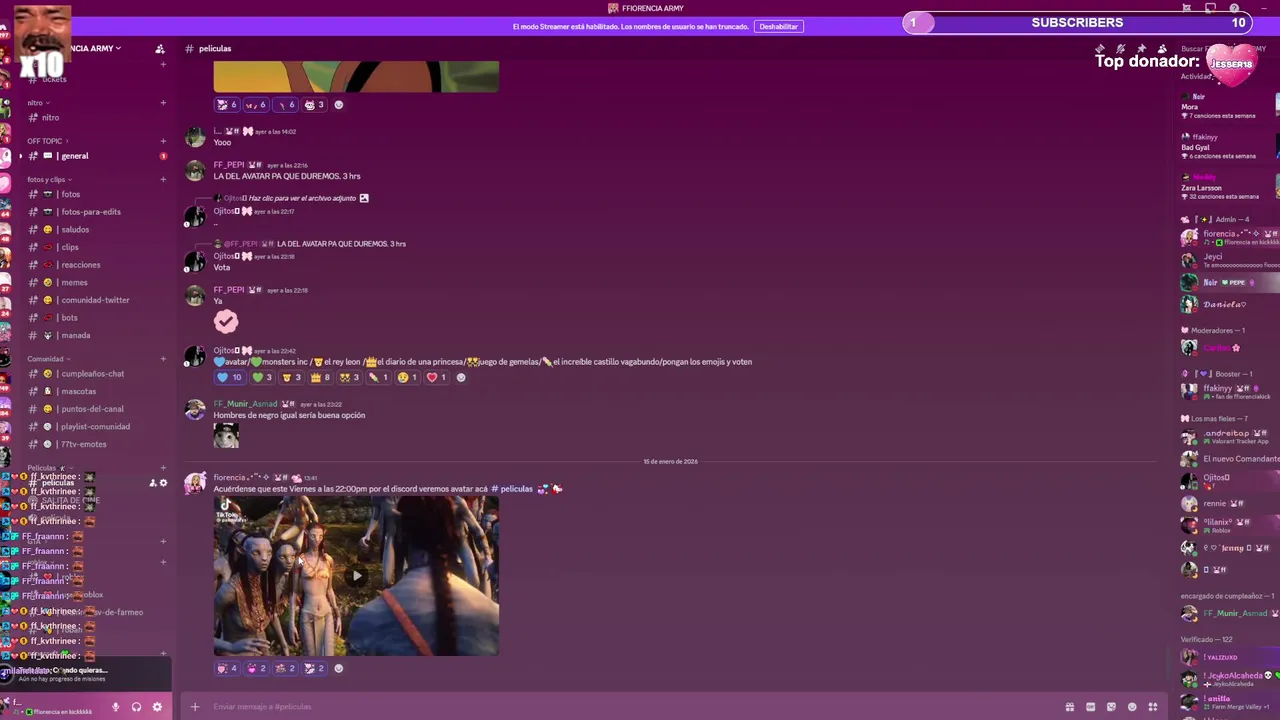Image resolution: width=1280 pixels, height=720 pixels.
Task: Open the manada channel
Action: (96, 336)
